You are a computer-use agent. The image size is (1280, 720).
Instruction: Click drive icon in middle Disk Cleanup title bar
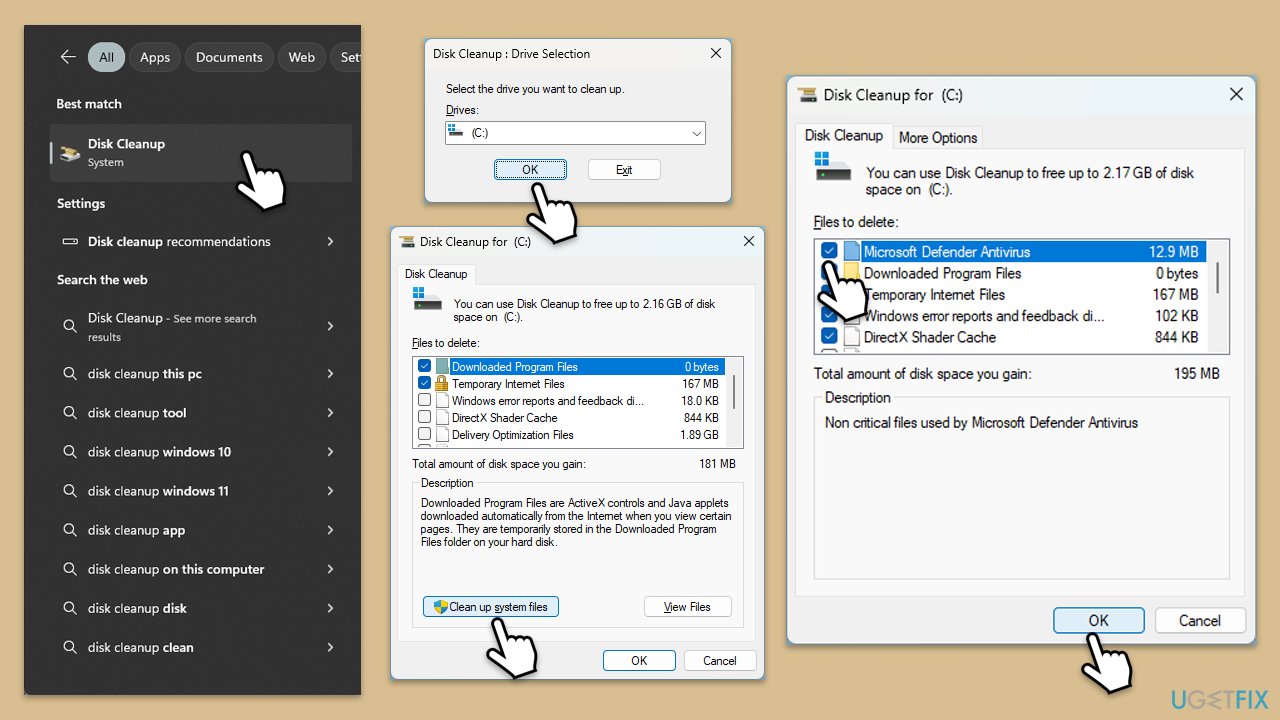coord(407,241)
